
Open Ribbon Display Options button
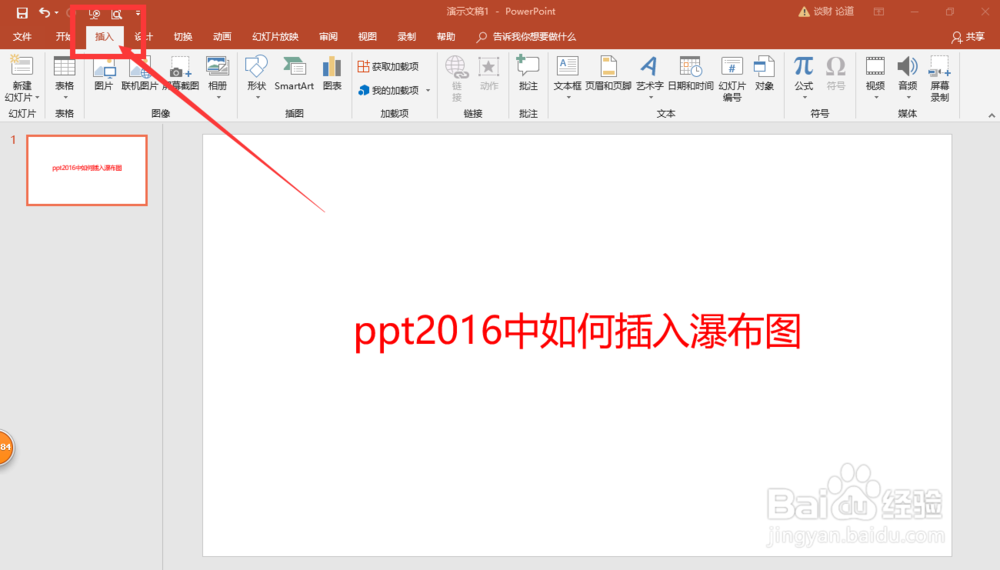coord(879,12)
